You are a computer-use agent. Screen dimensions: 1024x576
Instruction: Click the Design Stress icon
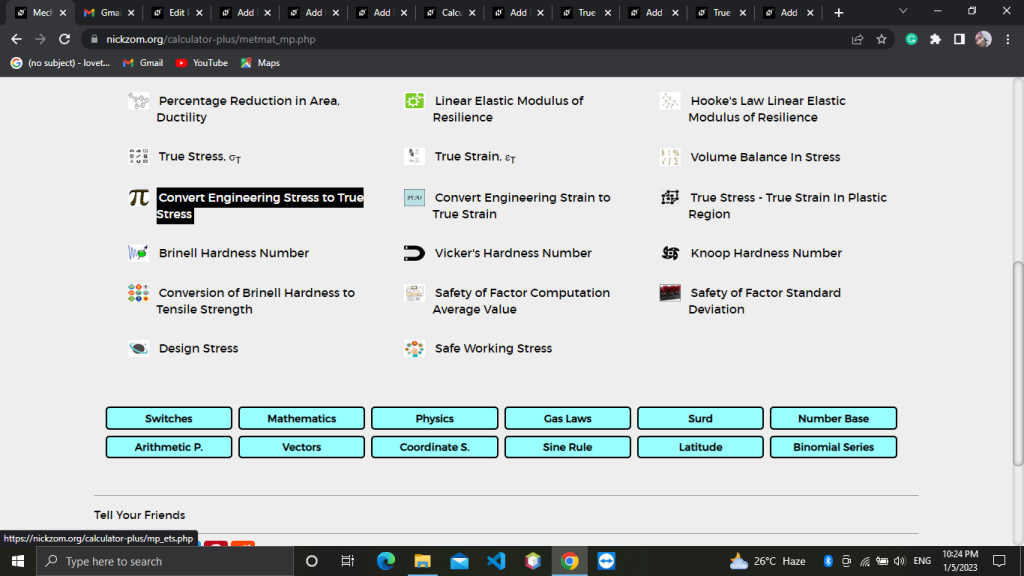coord(138,348)
